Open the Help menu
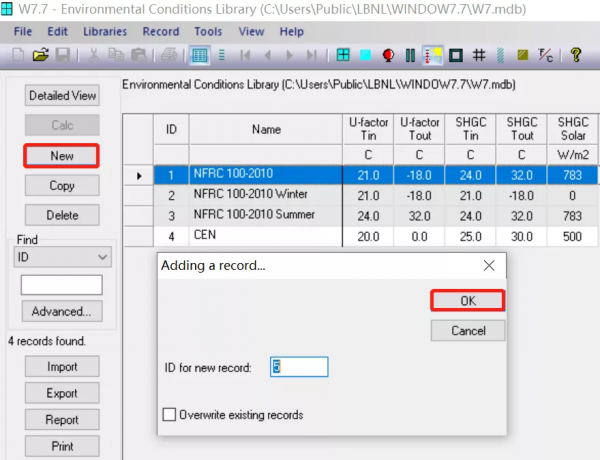 tap(292, 31)
